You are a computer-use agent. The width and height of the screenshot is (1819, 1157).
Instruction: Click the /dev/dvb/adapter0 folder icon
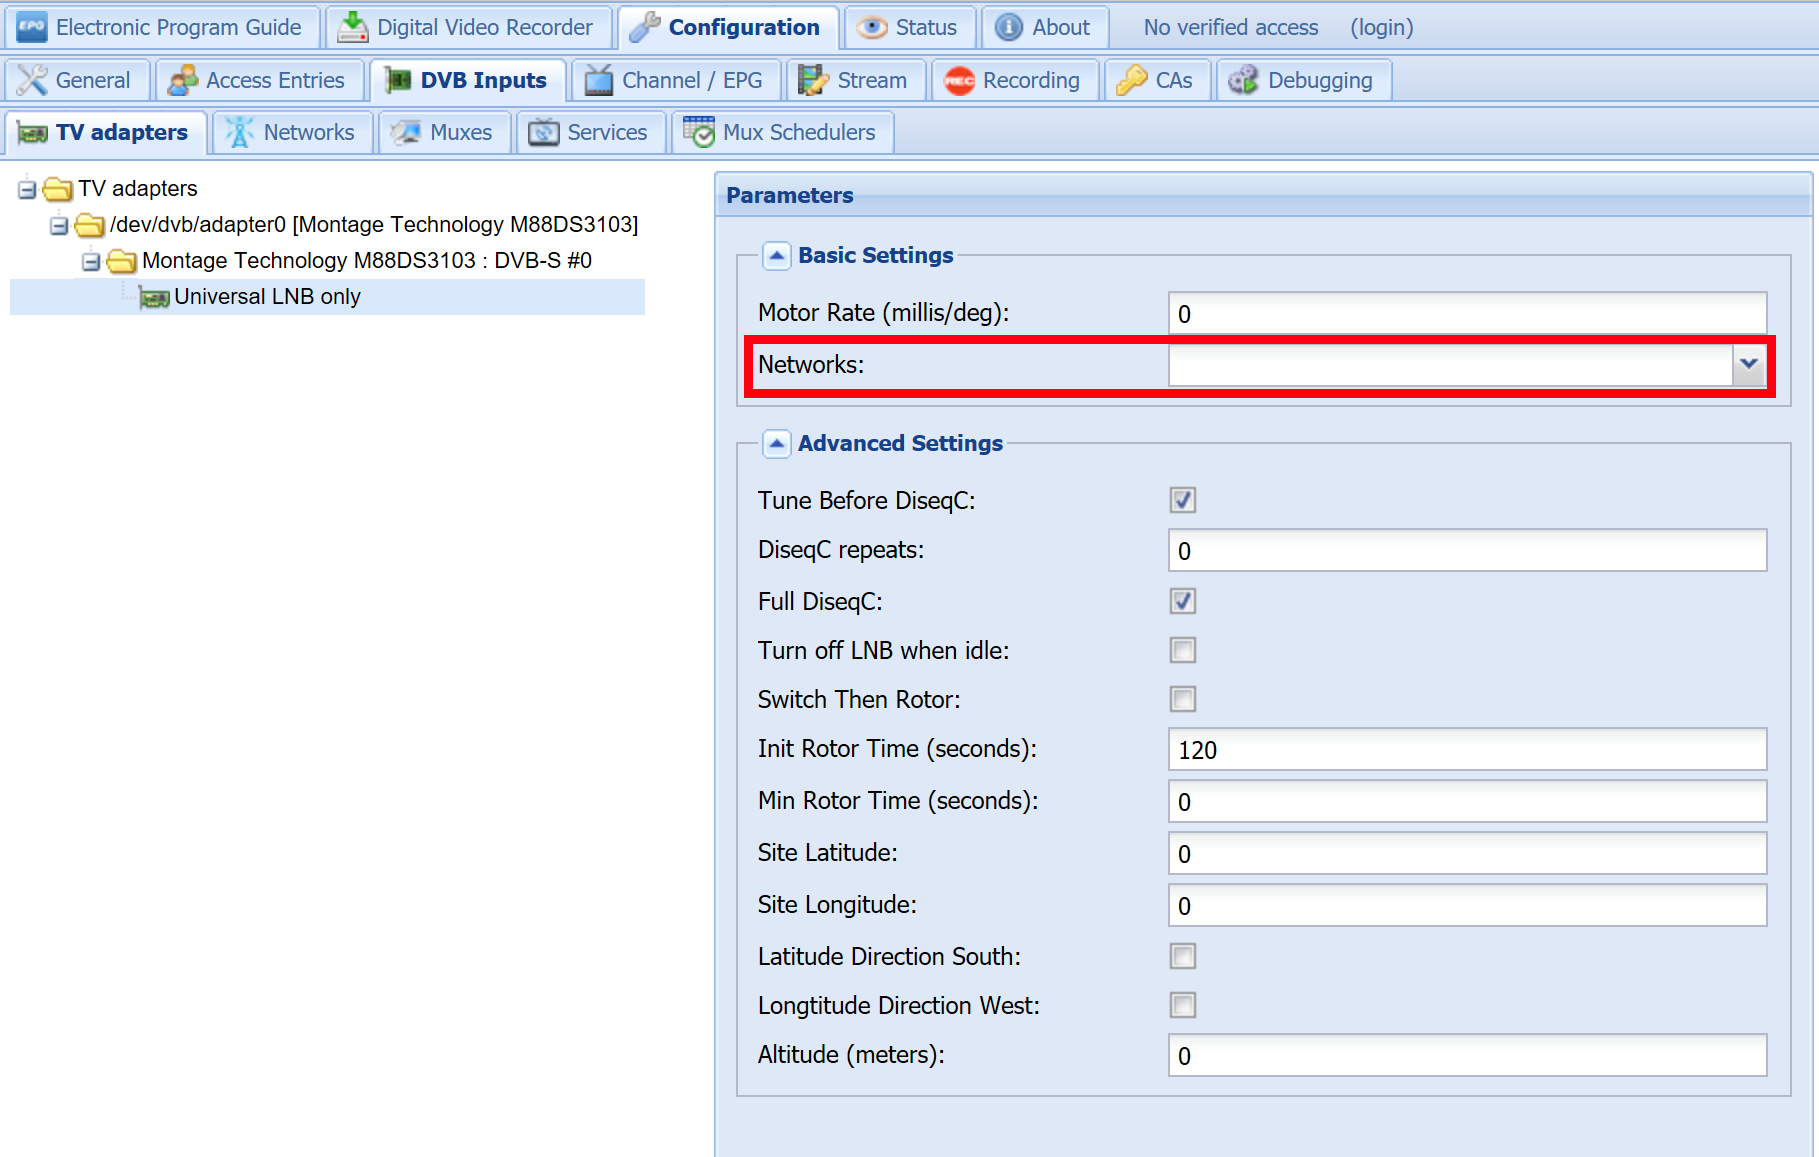(90, 224)
